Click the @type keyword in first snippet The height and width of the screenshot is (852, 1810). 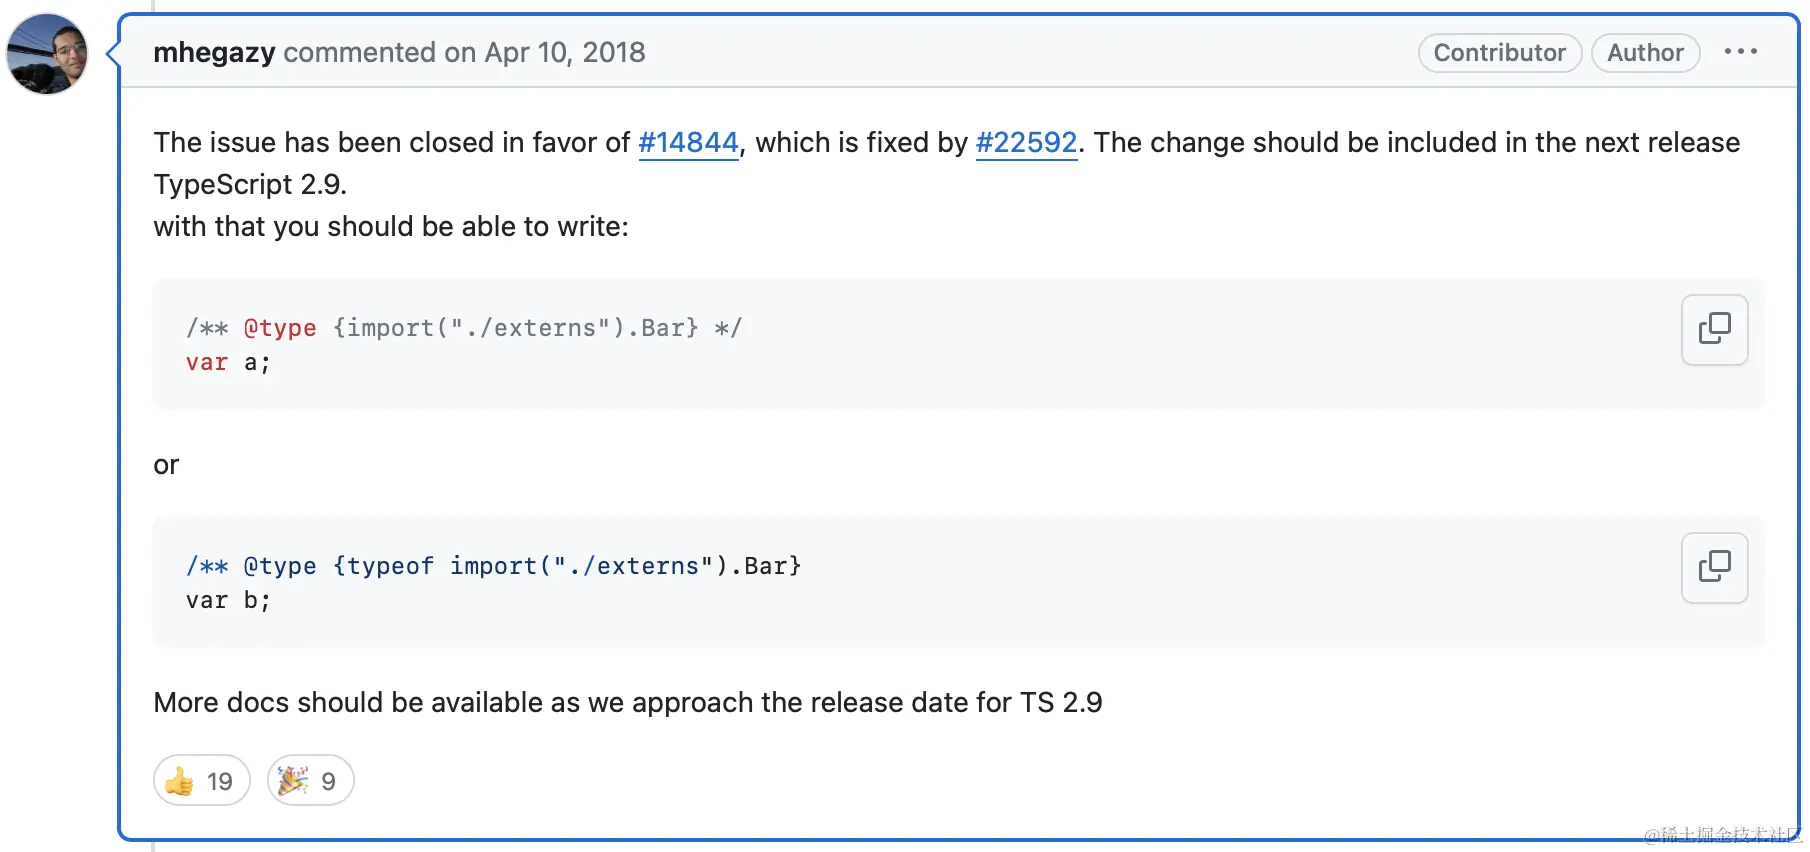(x=280, y=328)
